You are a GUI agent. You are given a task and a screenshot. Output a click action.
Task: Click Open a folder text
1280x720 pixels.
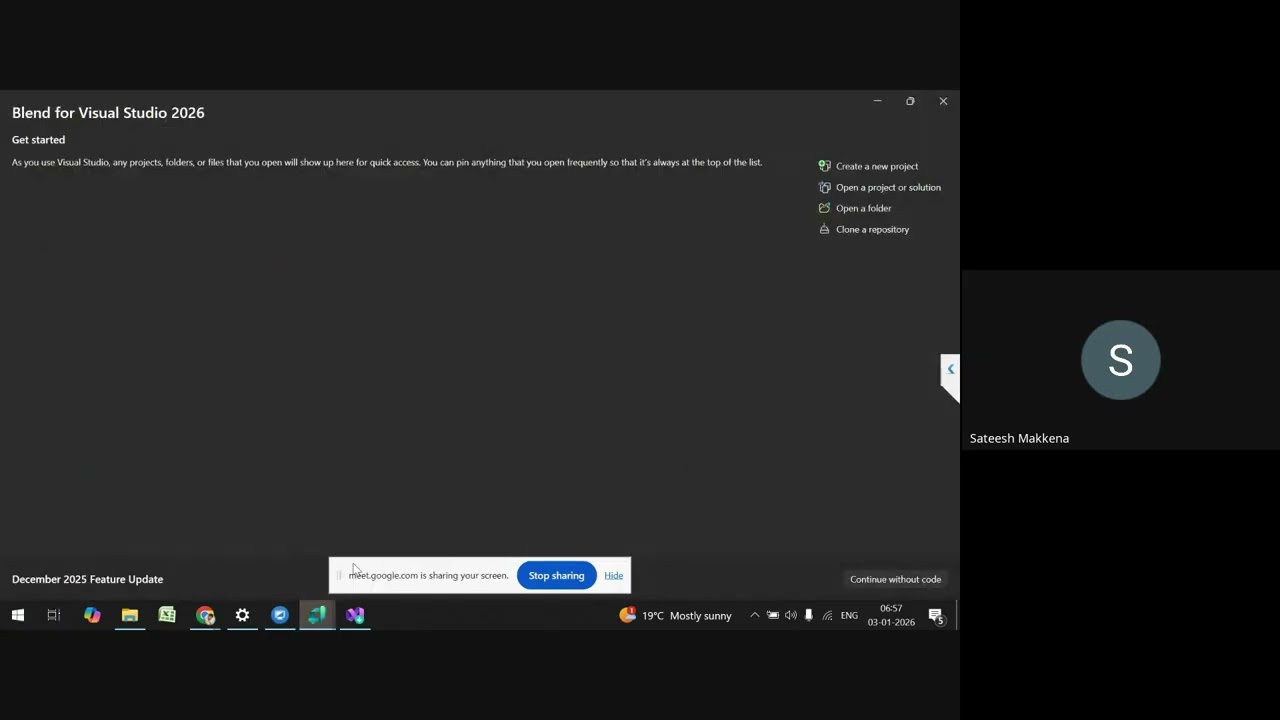[x=863, y=208]
